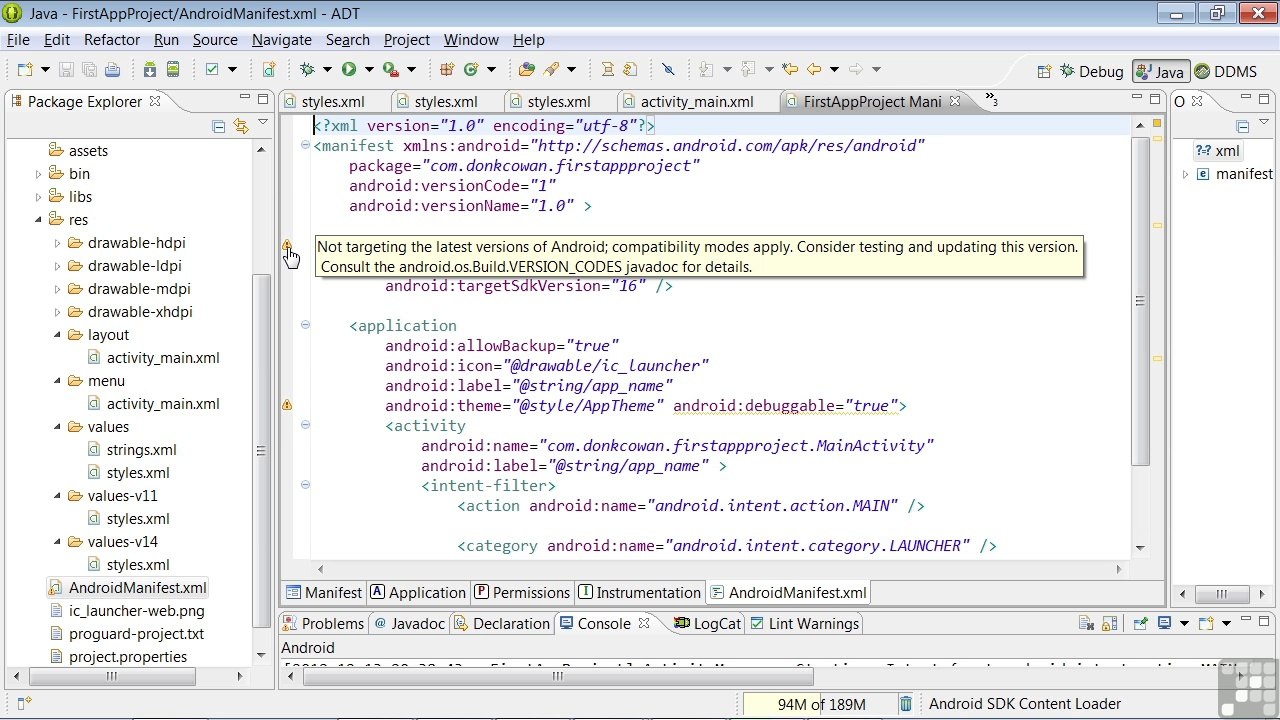Expand the drawable-hdpi folder
Screen dimensions: 1280x720
coord(58,243)
